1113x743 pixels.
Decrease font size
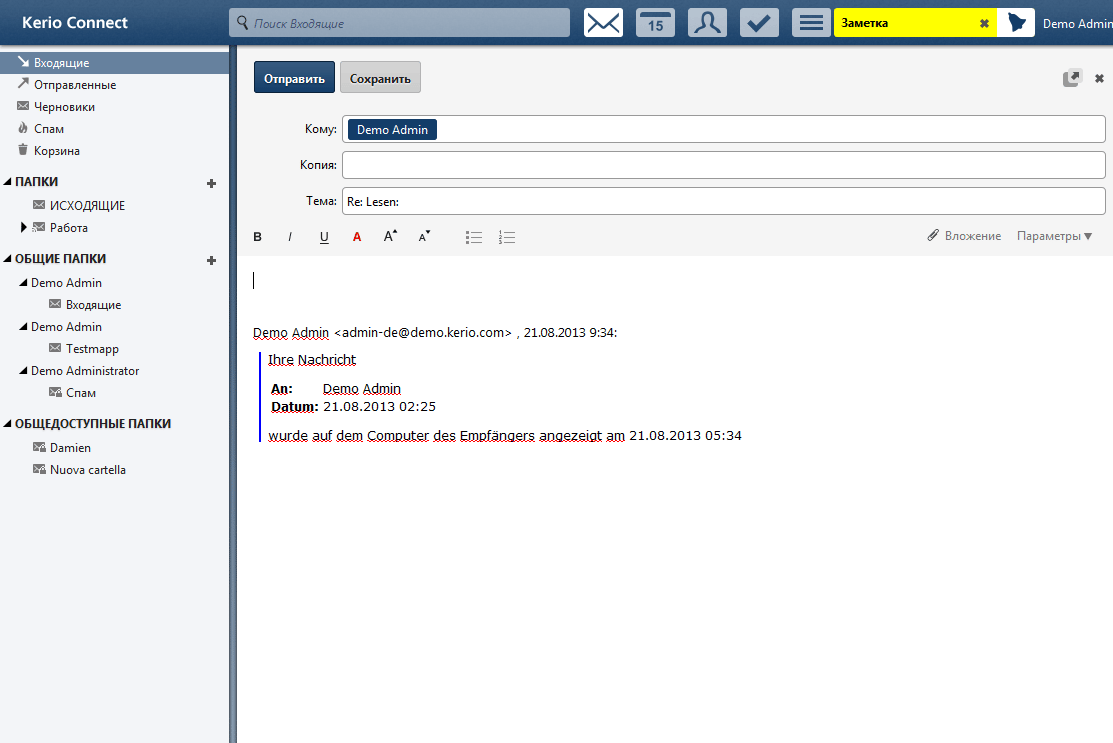(424, 236)
